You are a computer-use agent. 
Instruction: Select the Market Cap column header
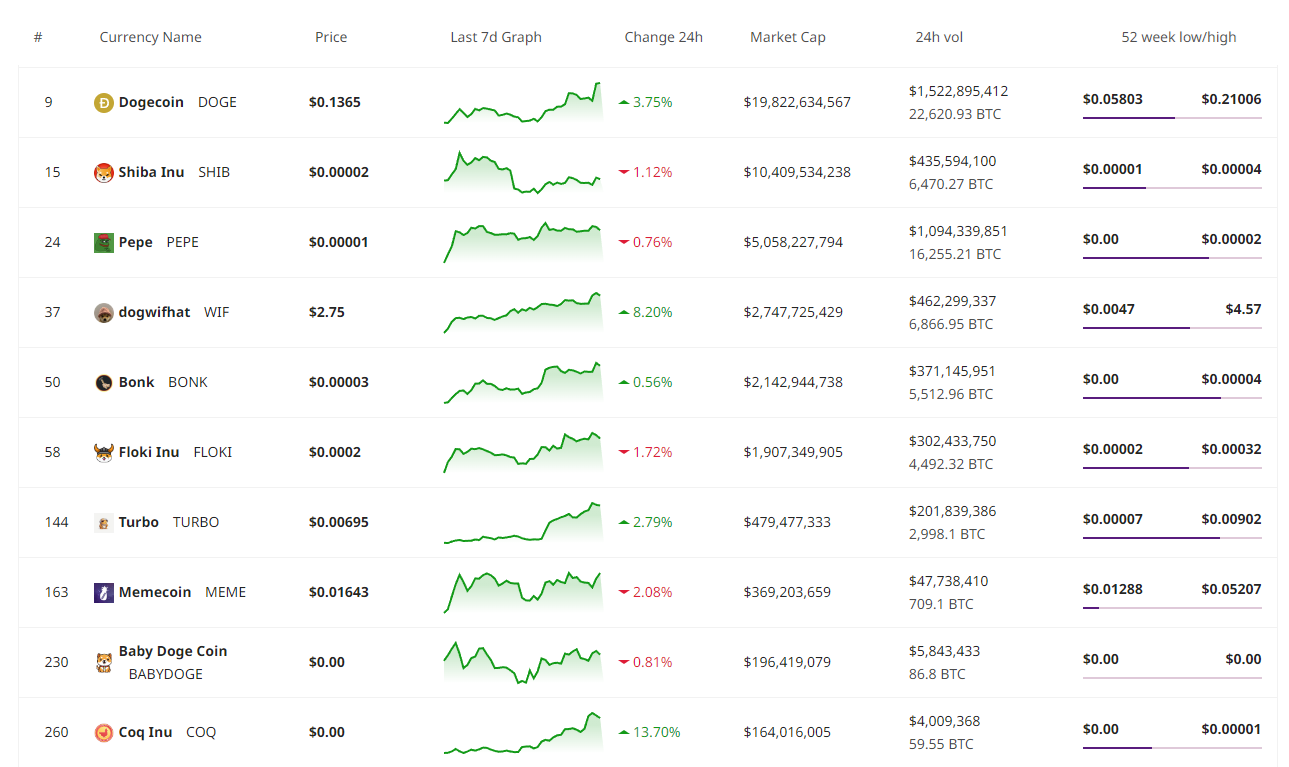787,37
